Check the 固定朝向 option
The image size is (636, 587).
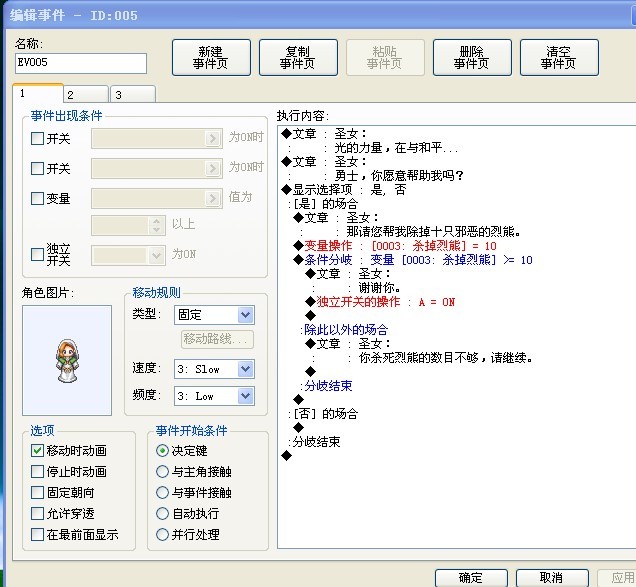click(37, 492)
